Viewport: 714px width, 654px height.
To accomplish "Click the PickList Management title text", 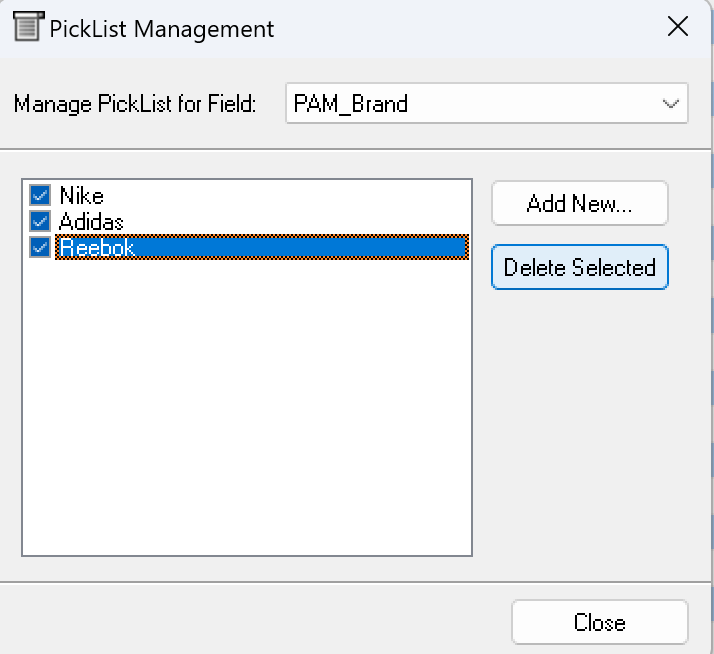I will tap(162, 28).
